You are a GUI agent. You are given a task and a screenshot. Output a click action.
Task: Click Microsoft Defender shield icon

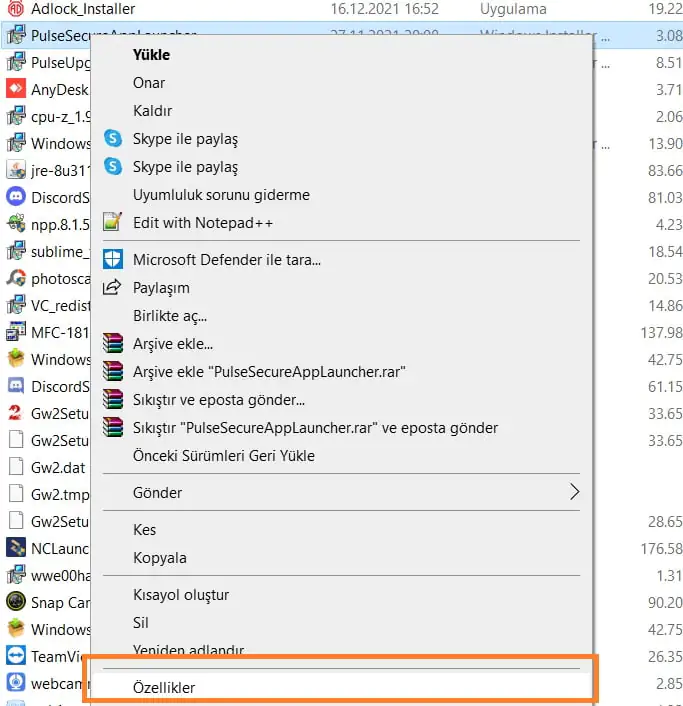[113, 259]
